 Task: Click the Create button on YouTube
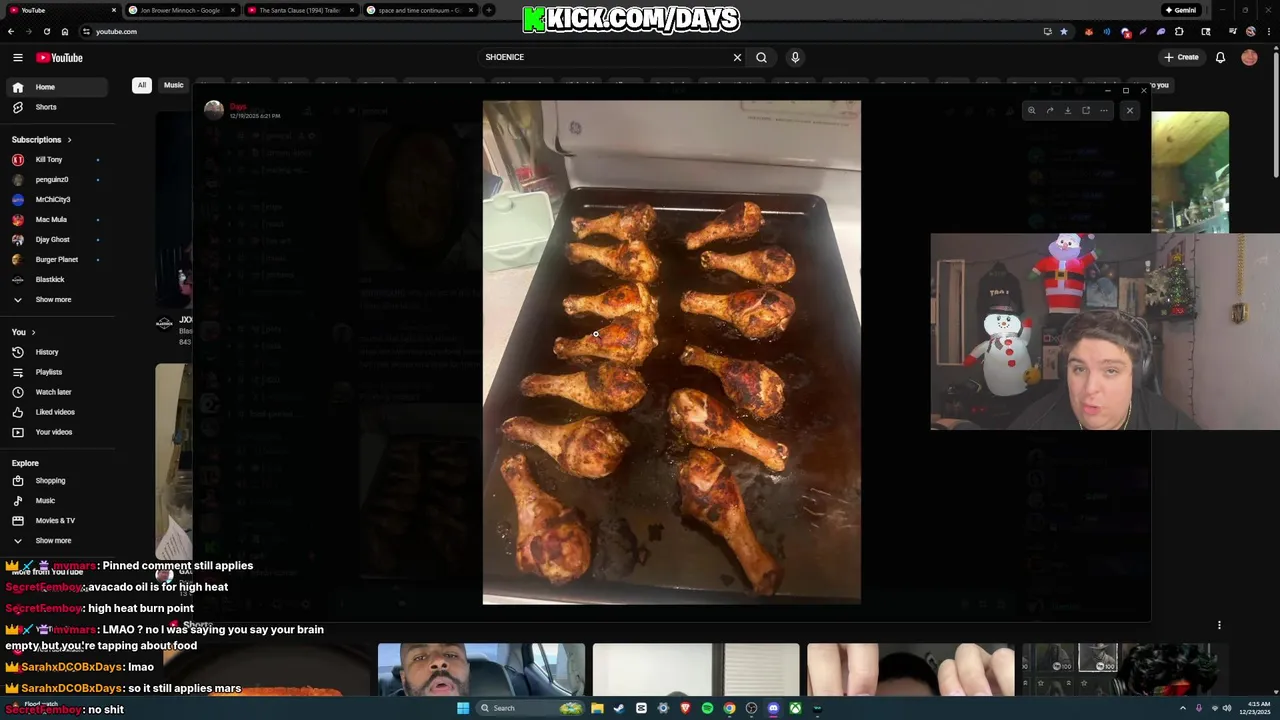tap(1181, 57)
